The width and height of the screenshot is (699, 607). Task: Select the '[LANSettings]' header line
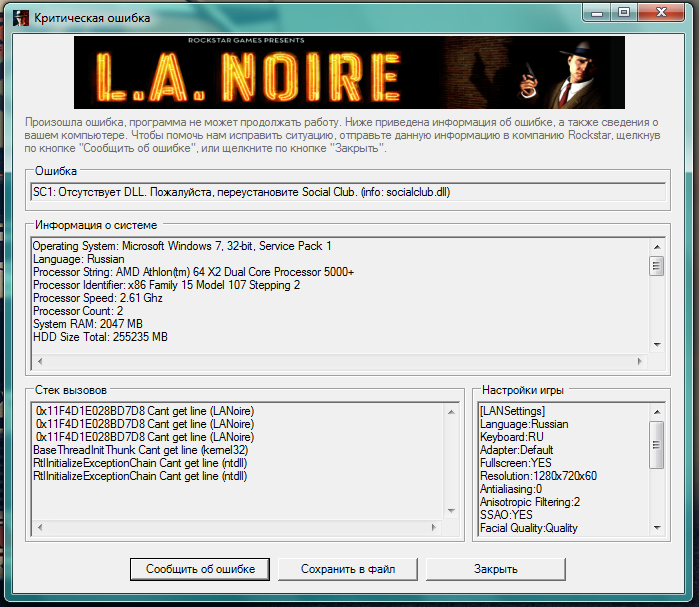[512, 411]
